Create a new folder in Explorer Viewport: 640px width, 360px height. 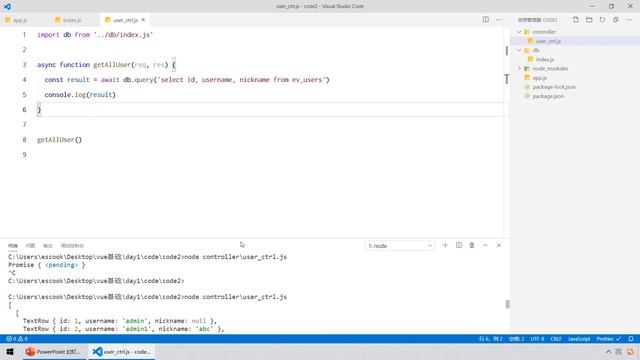pos(589,20)
